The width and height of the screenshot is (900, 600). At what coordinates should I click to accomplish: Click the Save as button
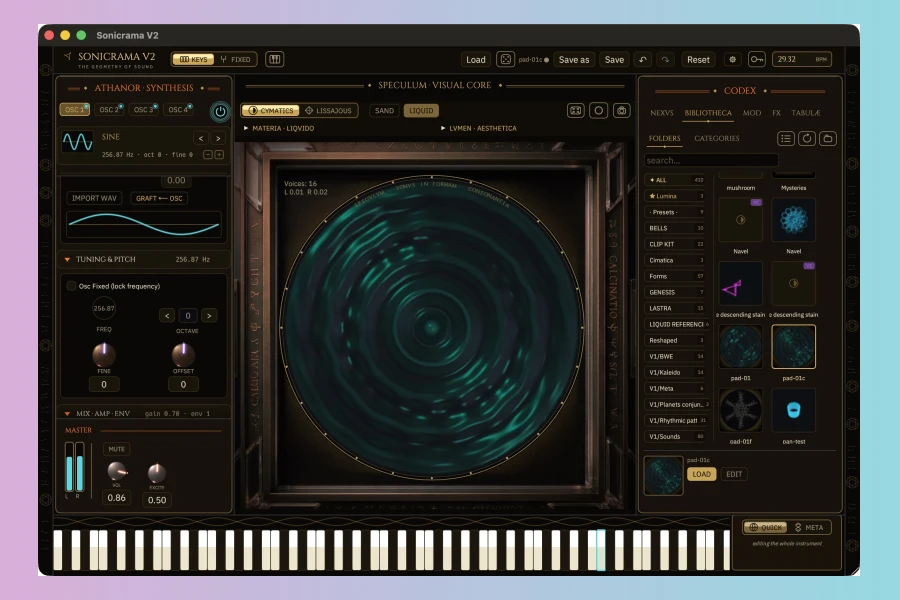pyautogui.click(x=574, y=60)
